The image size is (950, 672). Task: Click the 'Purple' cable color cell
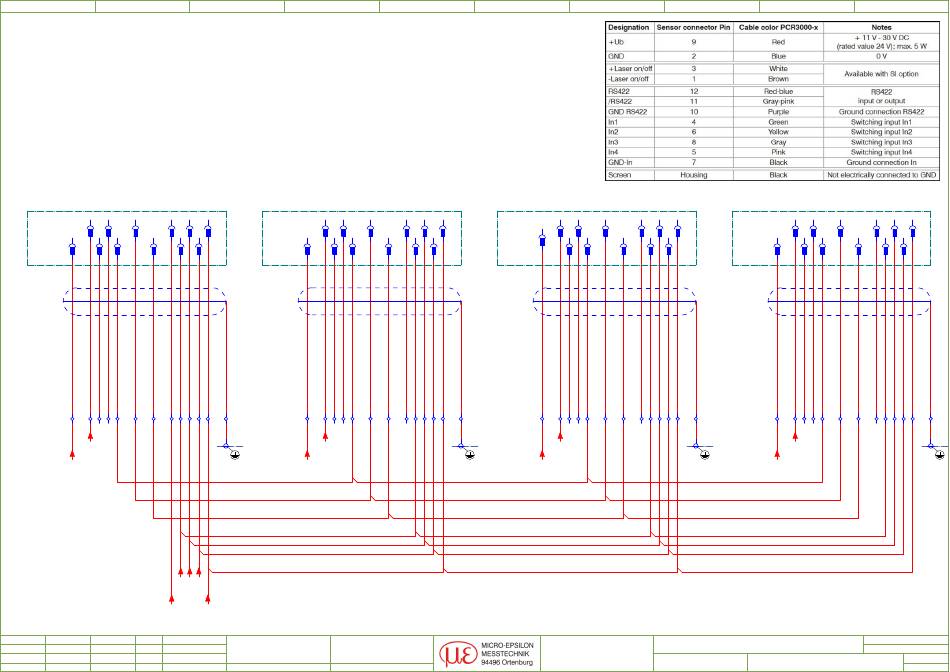click(779, 112)
